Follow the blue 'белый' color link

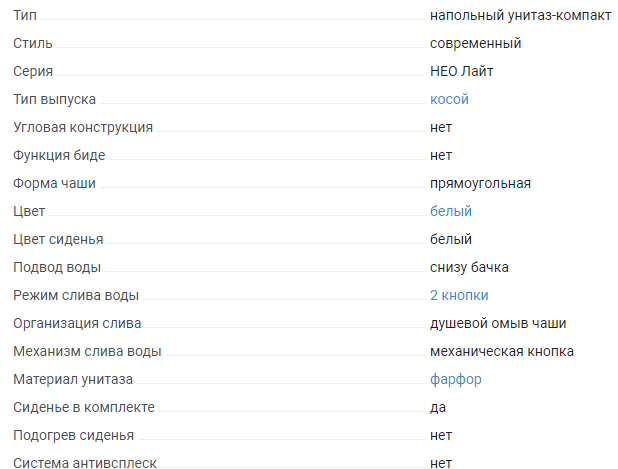(x=450, y=211)
